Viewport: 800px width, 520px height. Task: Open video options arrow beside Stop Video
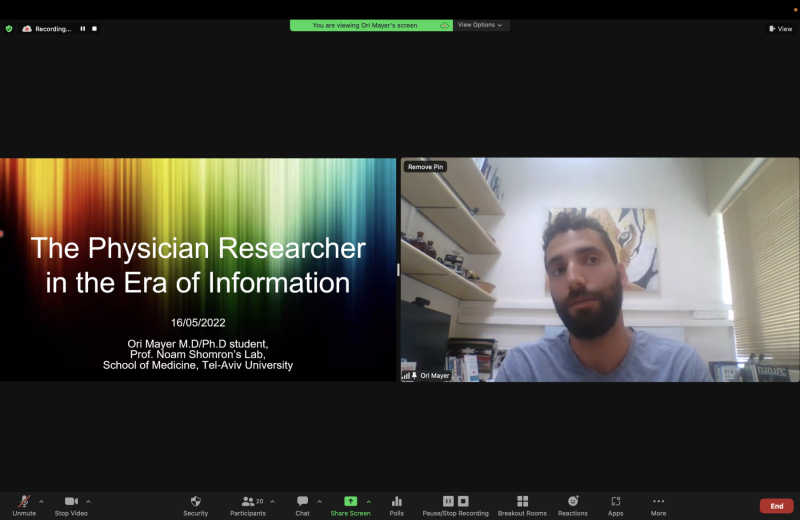[88, 502]
